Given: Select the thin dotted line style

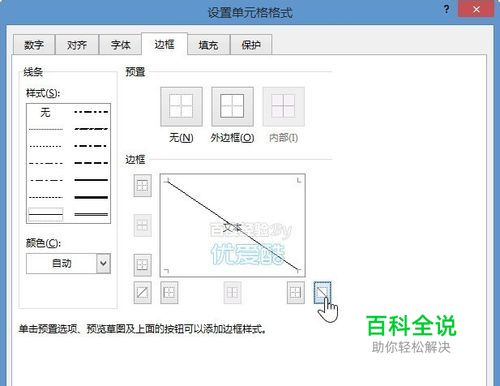Looking at the screenshot, I should point(46,146).
